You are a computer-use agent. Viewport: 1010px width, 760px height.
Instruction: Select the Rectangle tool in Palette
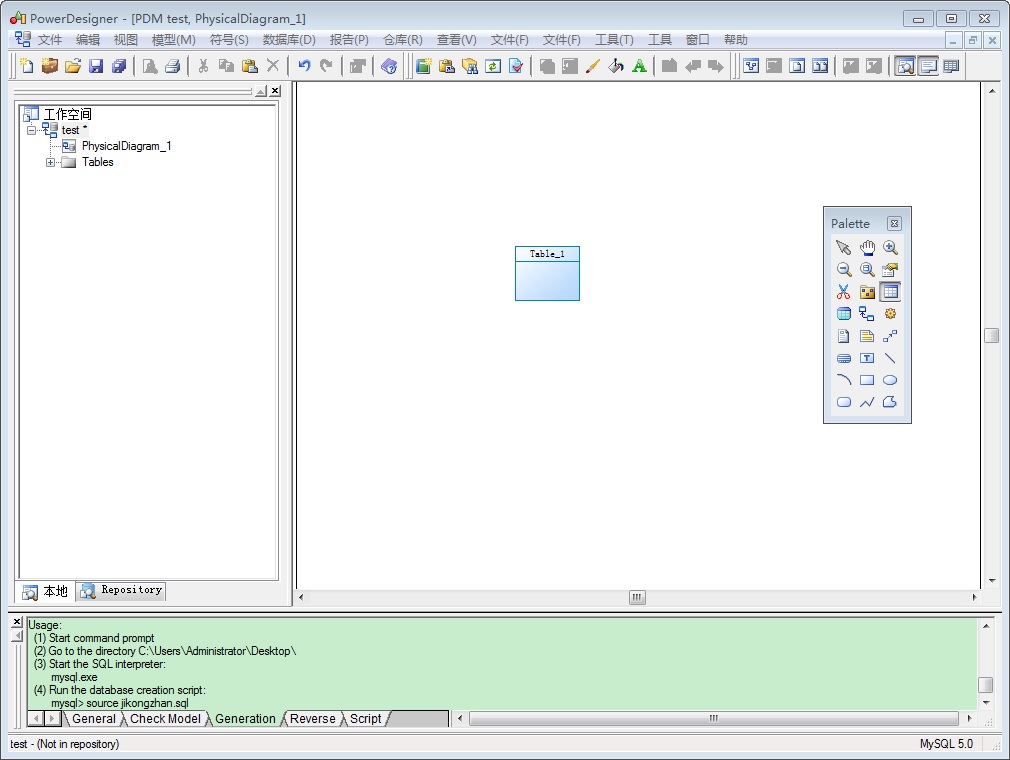867,380
